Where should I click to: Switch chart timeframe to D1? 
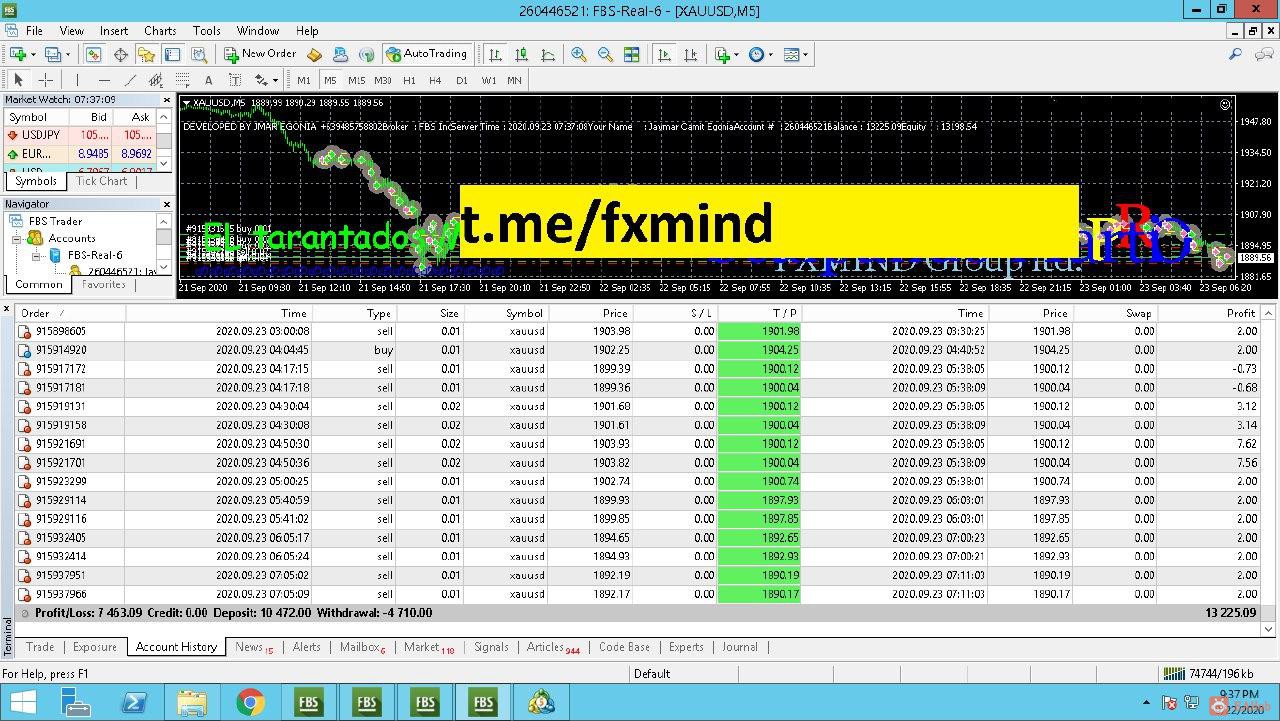pos(462,80)
